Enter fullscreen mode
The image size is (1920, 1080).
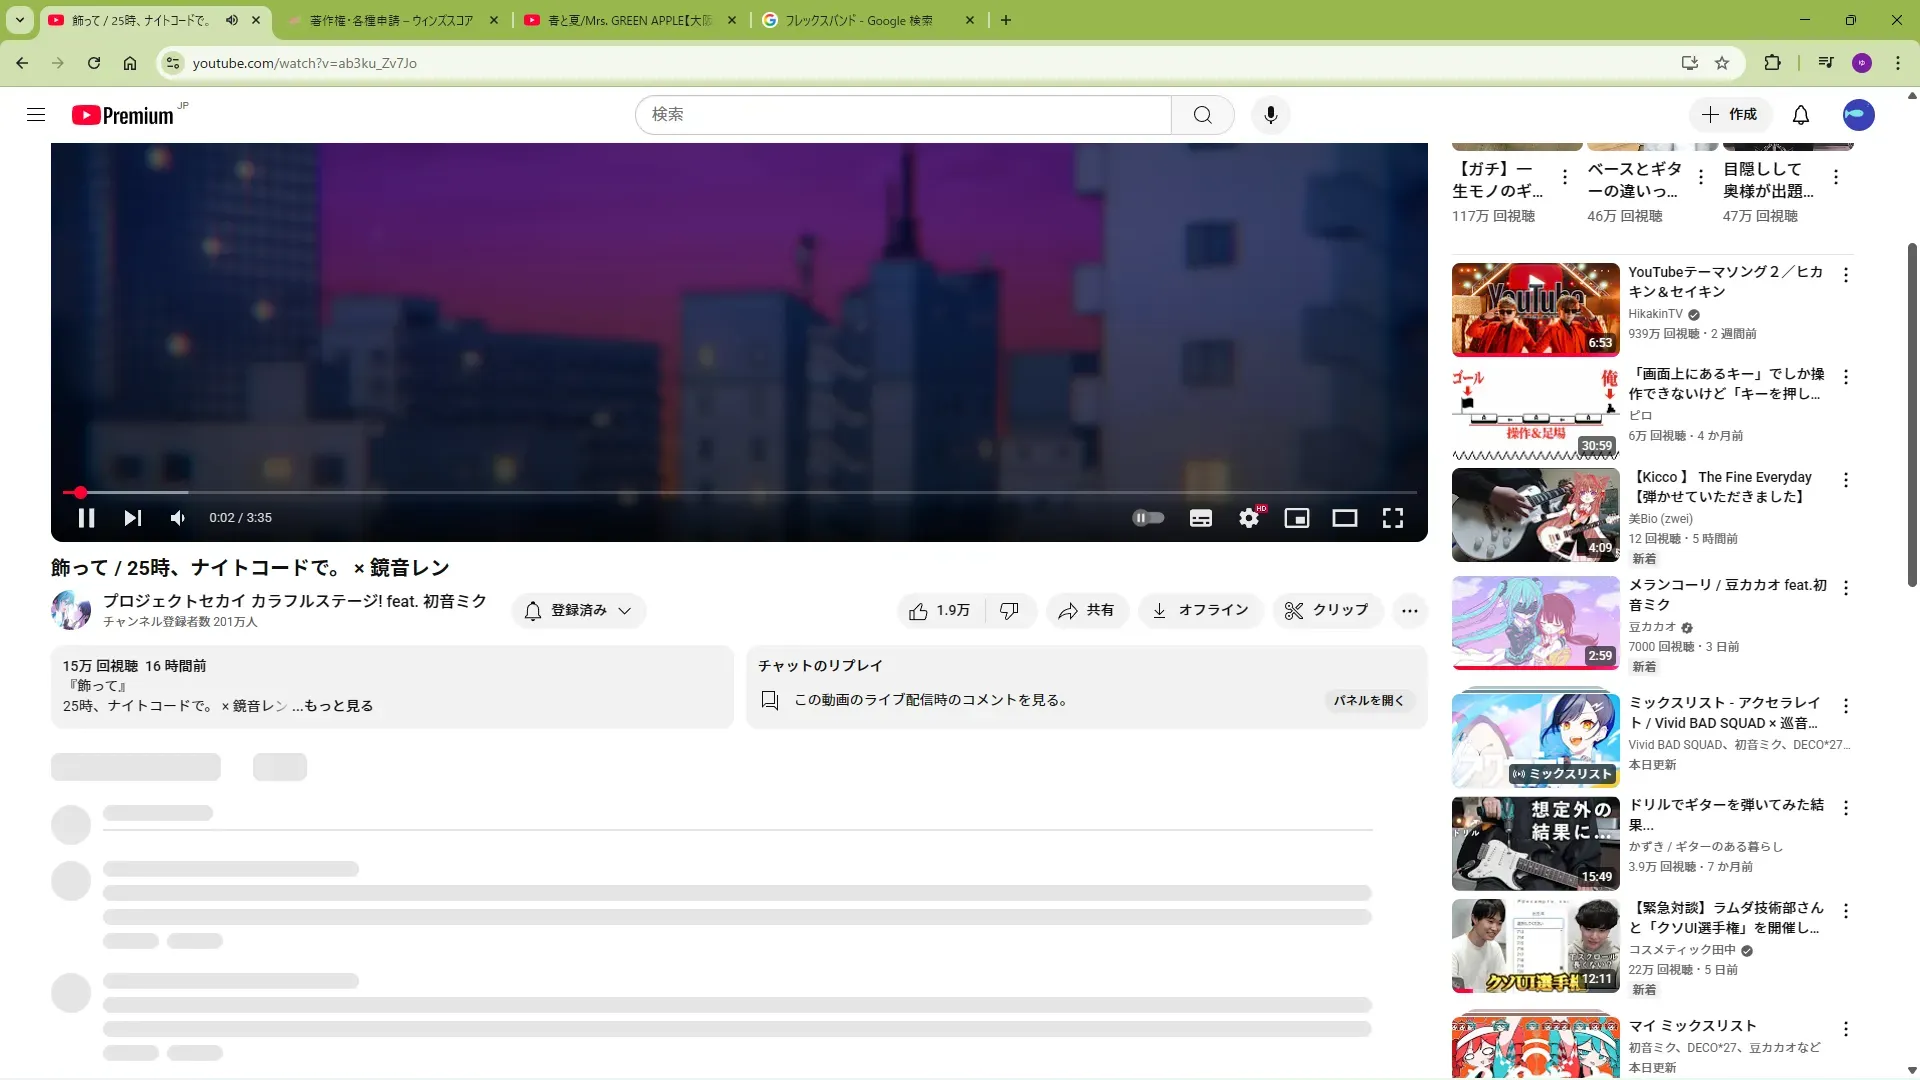1393,518
